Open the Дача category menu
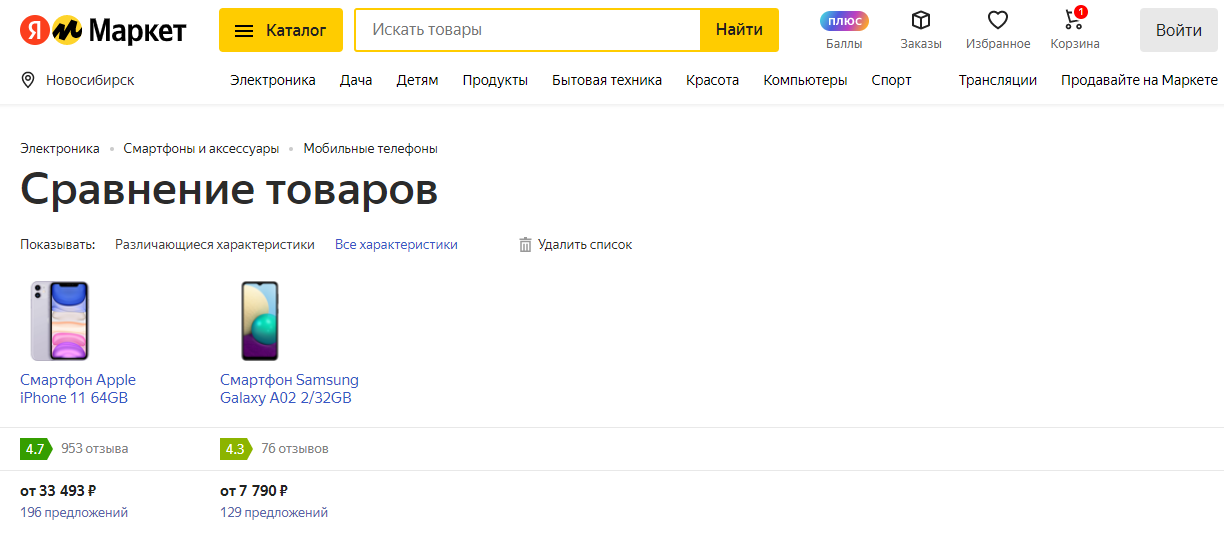Screen dimensions: 1224x534 pyautogui.click(x=356, y=80)
